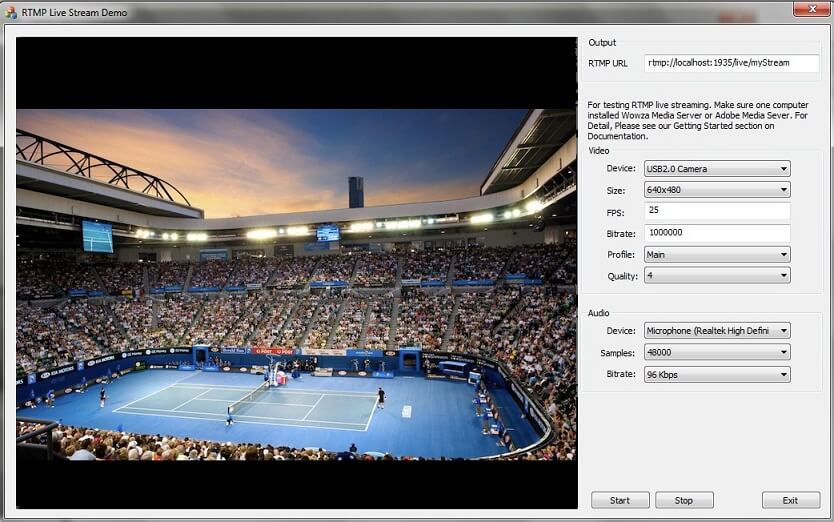Click into the FPS field showing 25
Image resolution: width=834 pixels, height=522 pixels.
pos(717,210)
